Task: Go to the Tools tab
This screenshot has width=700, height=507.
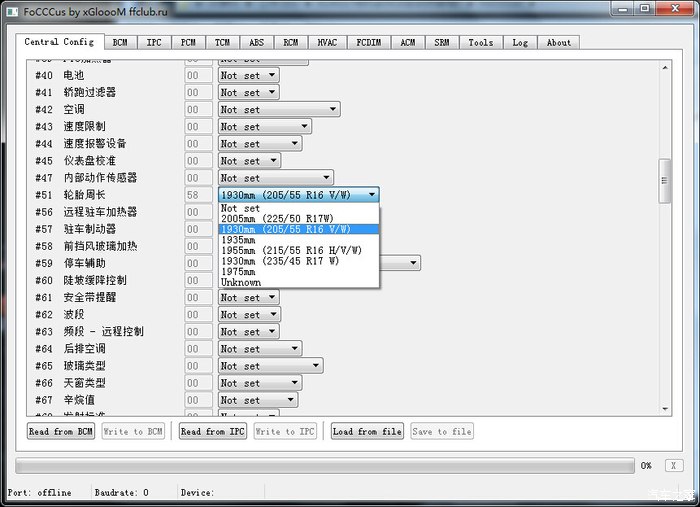Action: click(481, 43)
